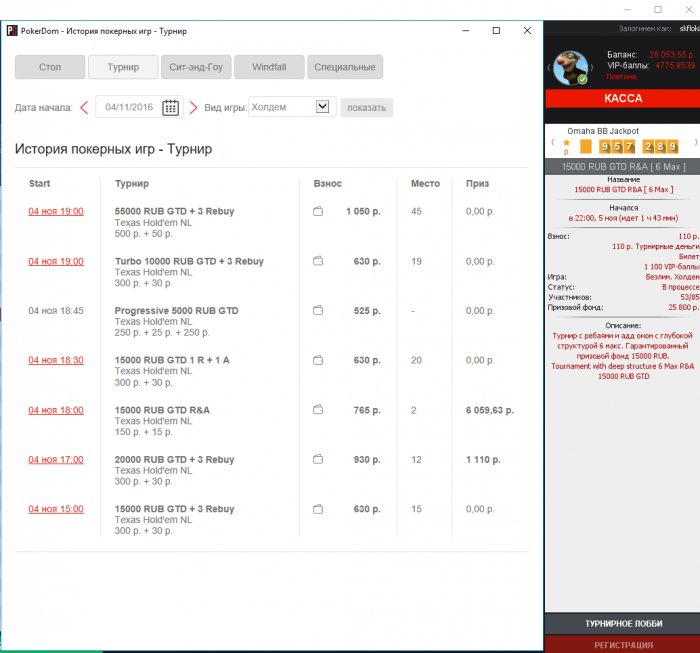Open the 04 ноя 17:00 tournament link

tap(56, 459)
